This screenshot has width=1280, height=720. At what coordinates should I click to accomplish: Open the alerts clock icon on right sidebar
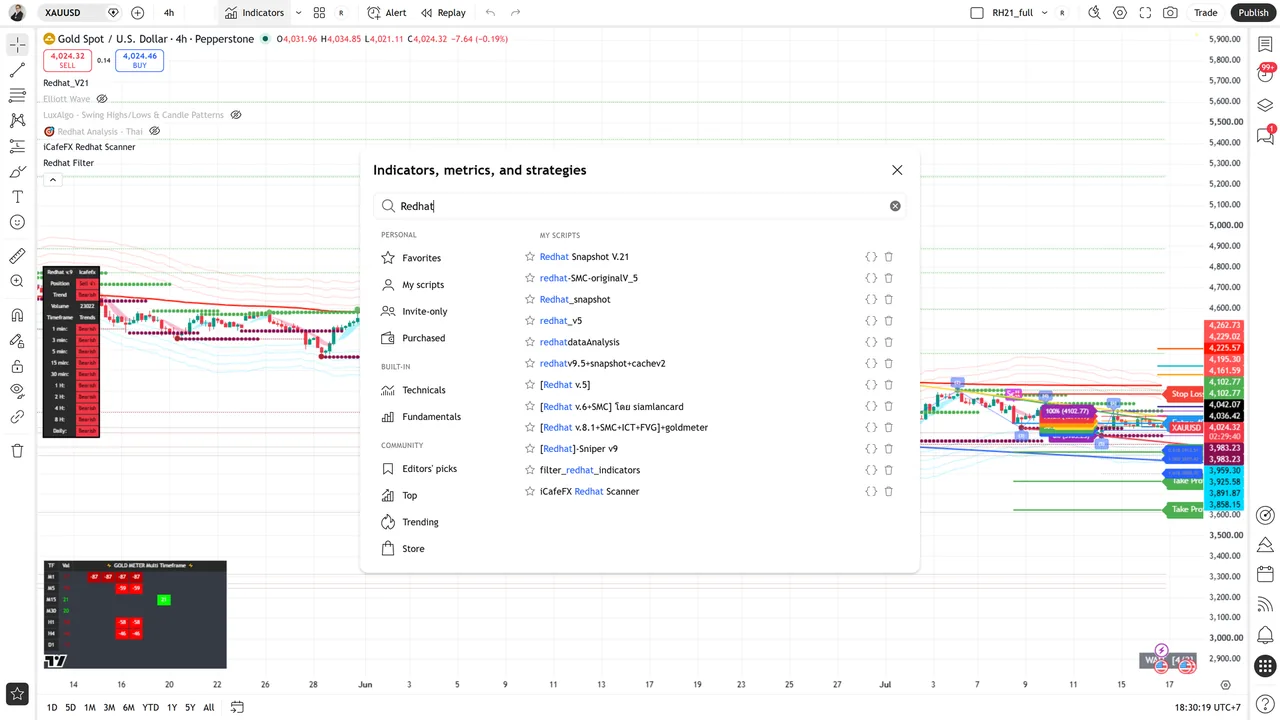[x=1265, y=75]
